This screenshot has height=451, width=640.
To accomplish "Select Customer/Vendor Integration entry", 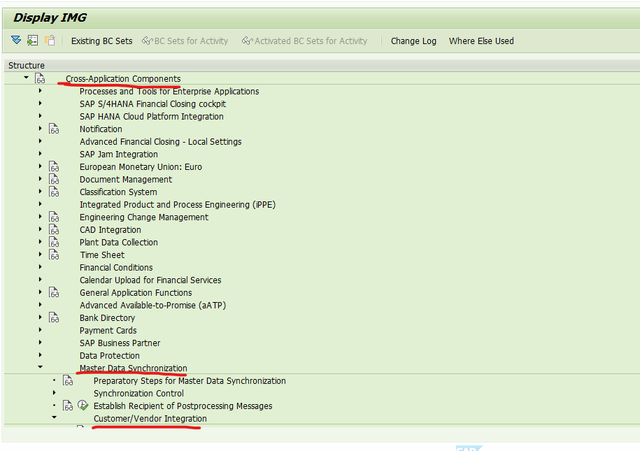I will (150, 419).
